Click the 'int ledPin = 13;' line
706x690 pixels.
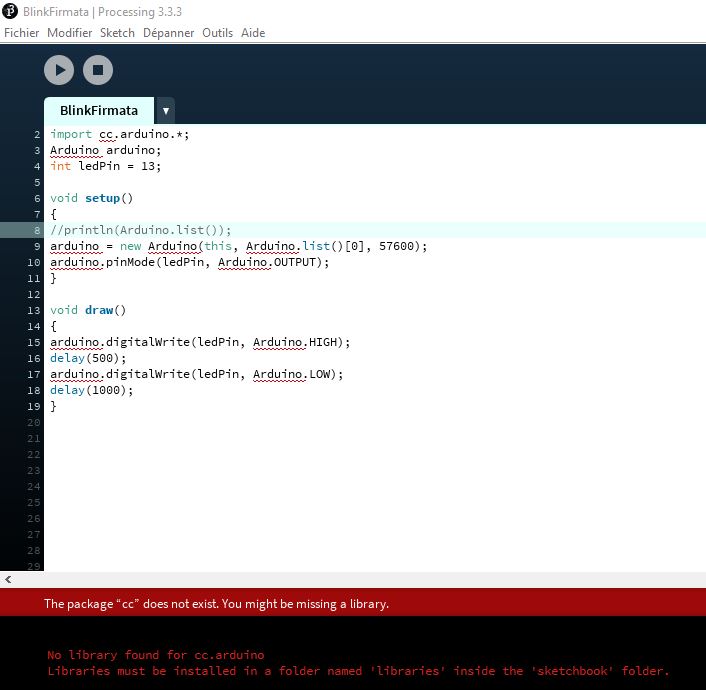[105, 166]
